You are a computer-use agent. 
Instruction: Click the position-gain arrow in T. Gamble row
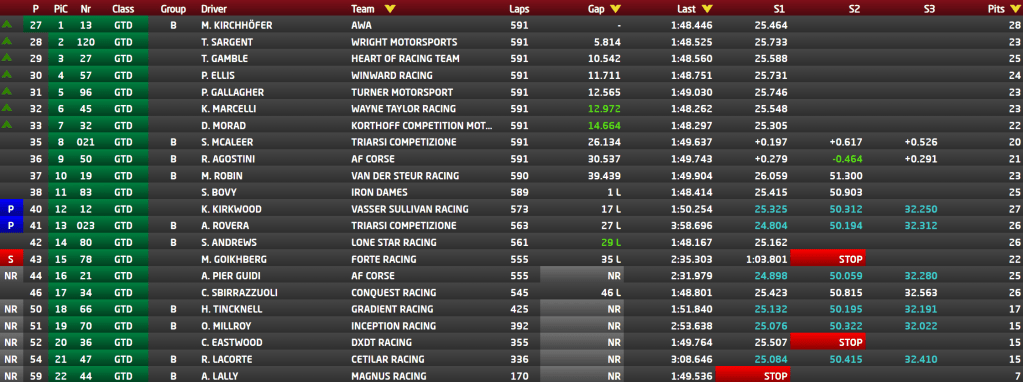pyautogui.click(x=8, y=57)
